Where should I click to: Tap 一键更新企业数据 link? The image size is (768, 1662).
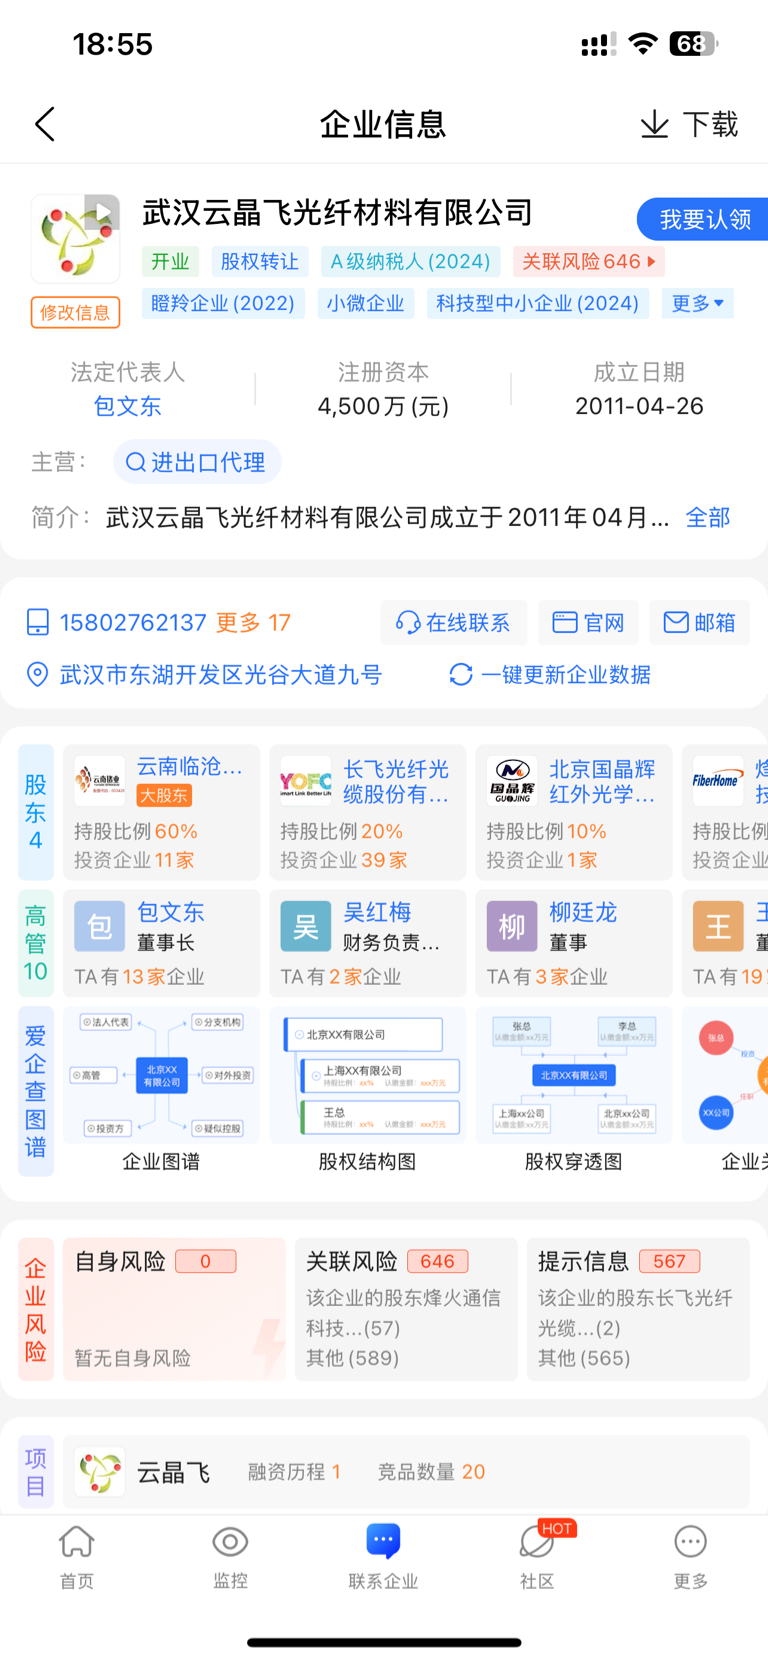pos(566,675)
